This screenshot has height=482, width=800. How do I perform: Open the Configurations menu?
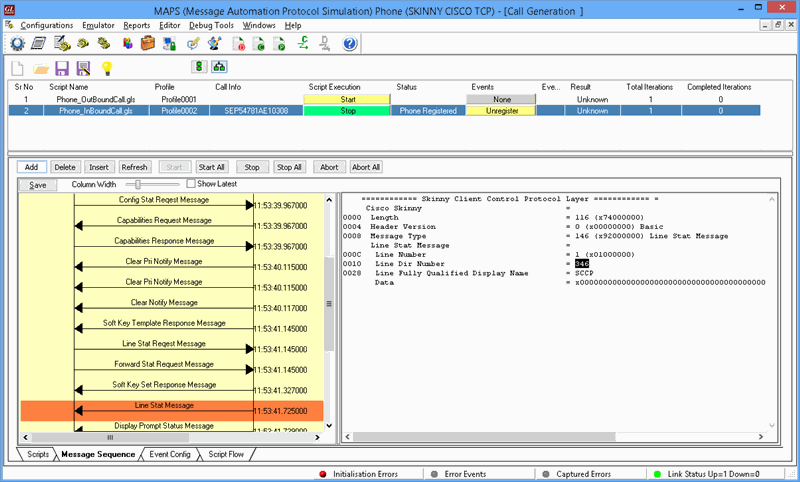46,25
